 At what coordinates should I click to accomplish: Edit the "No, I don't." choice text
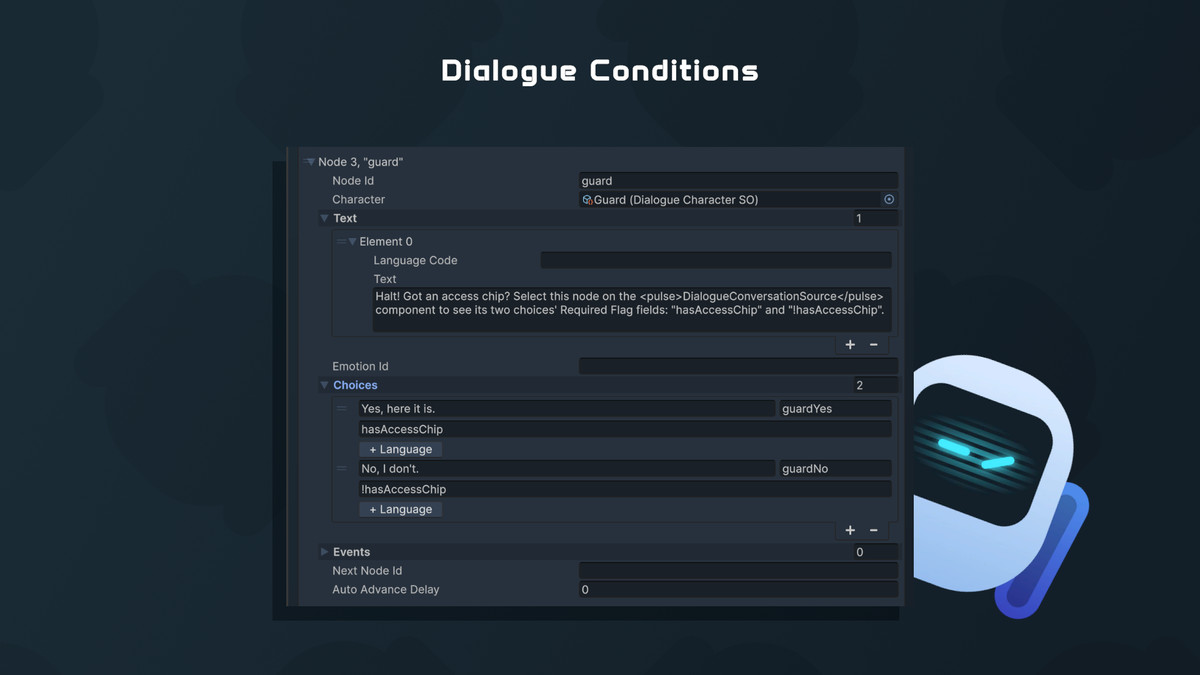(567, 469)
